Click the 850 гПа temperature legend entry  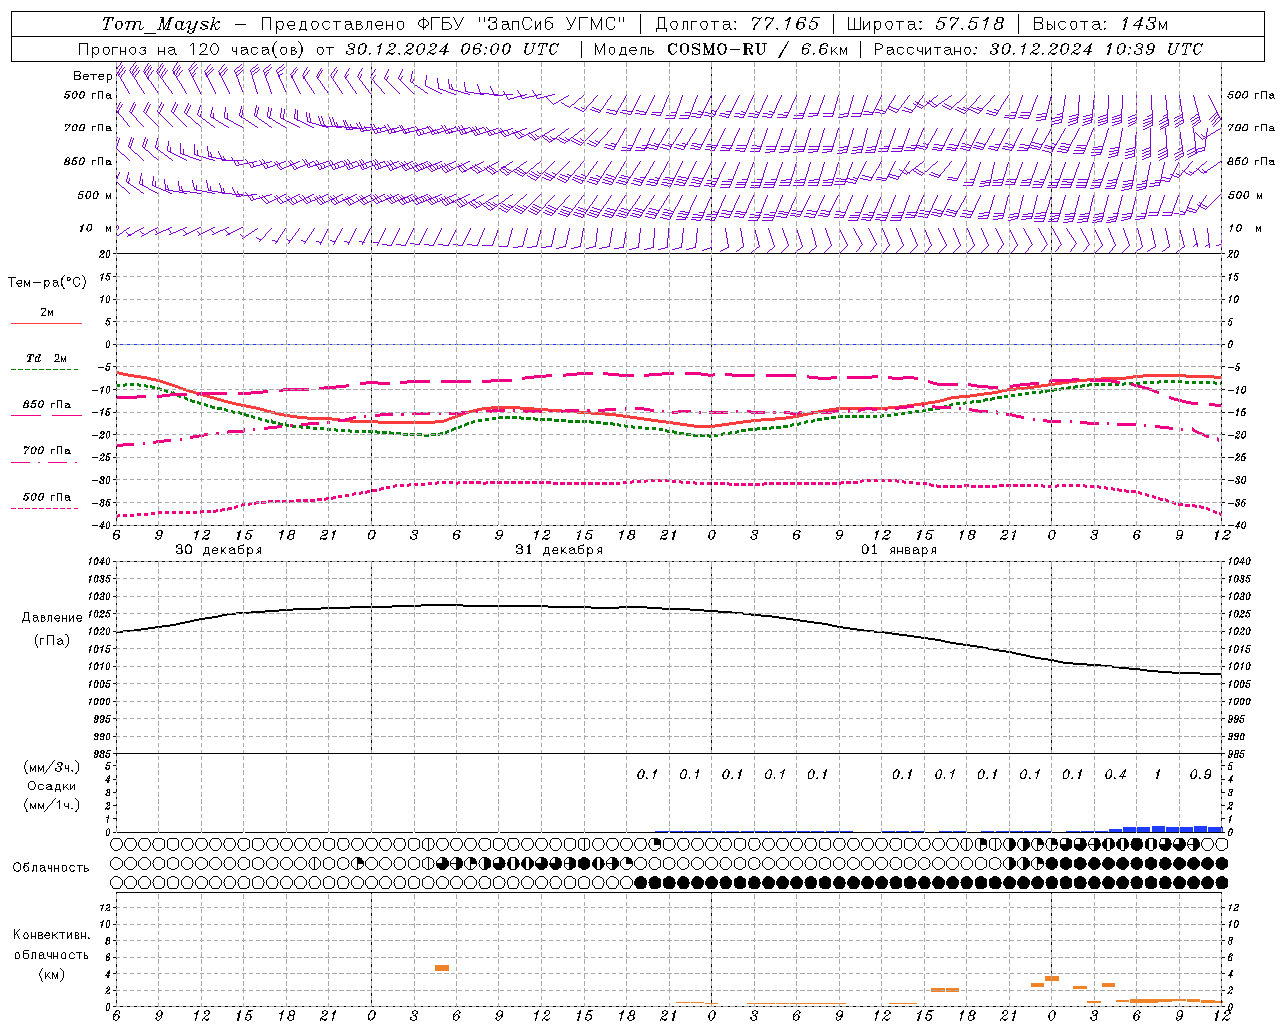pyautogui.click(x=47, y=405)
